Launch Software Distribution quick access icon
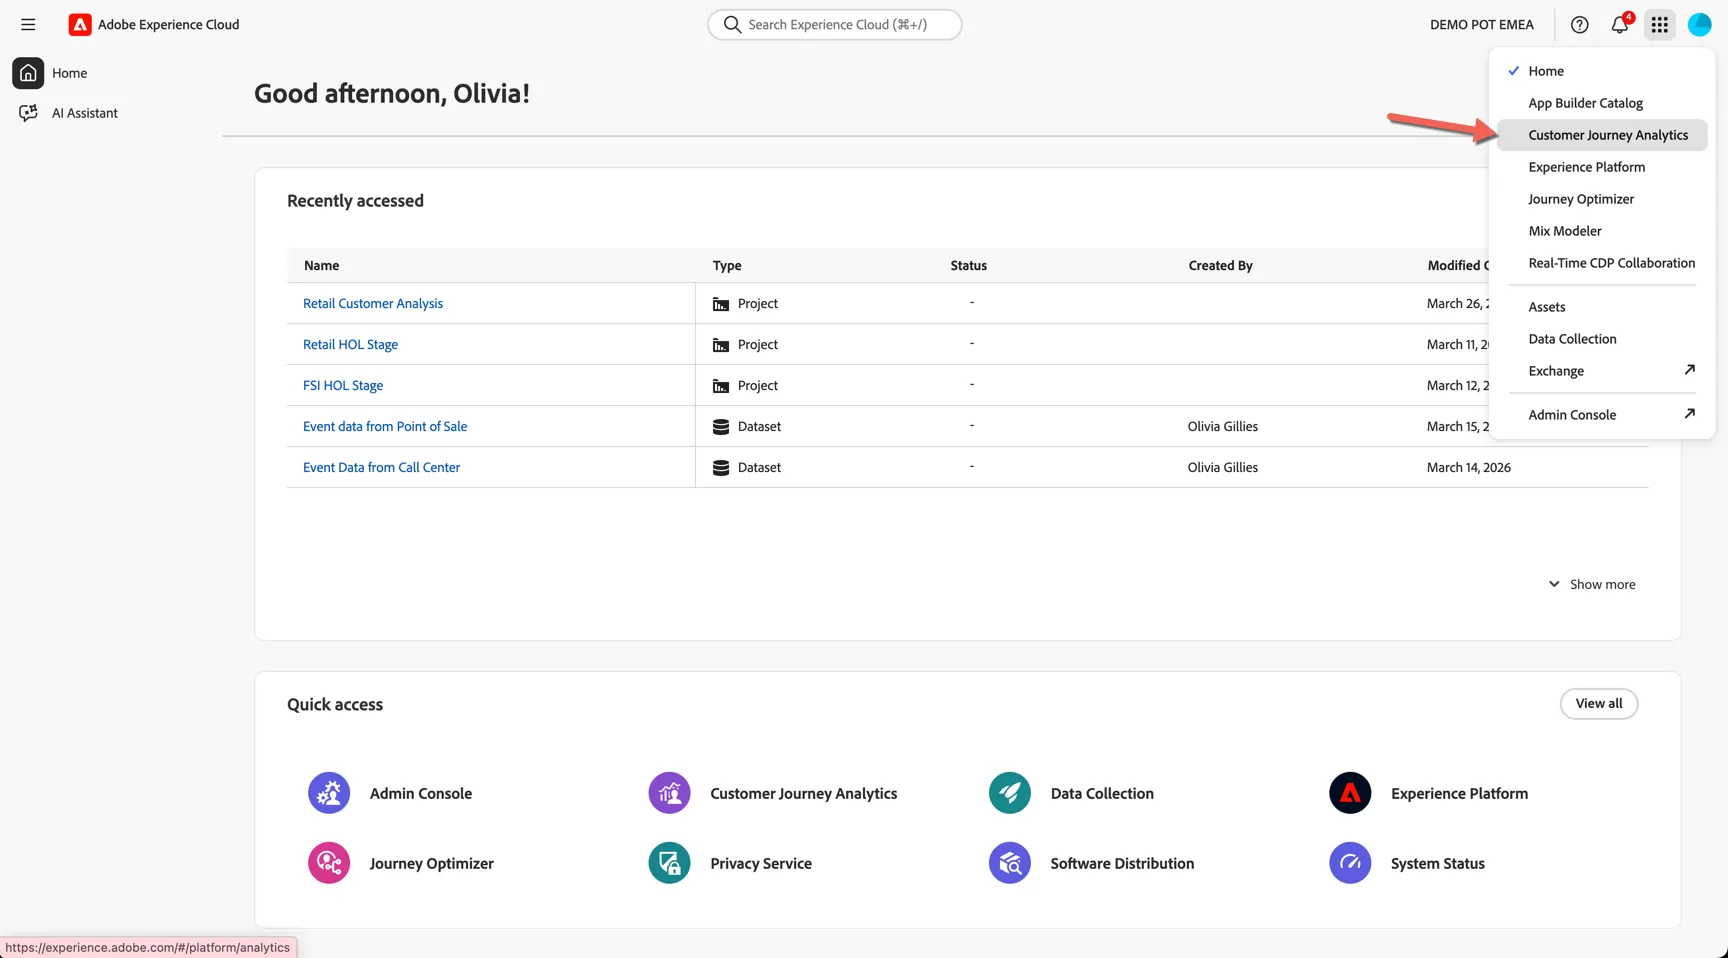Viewport: 1728px width, 958px height. click(1010, 863)
